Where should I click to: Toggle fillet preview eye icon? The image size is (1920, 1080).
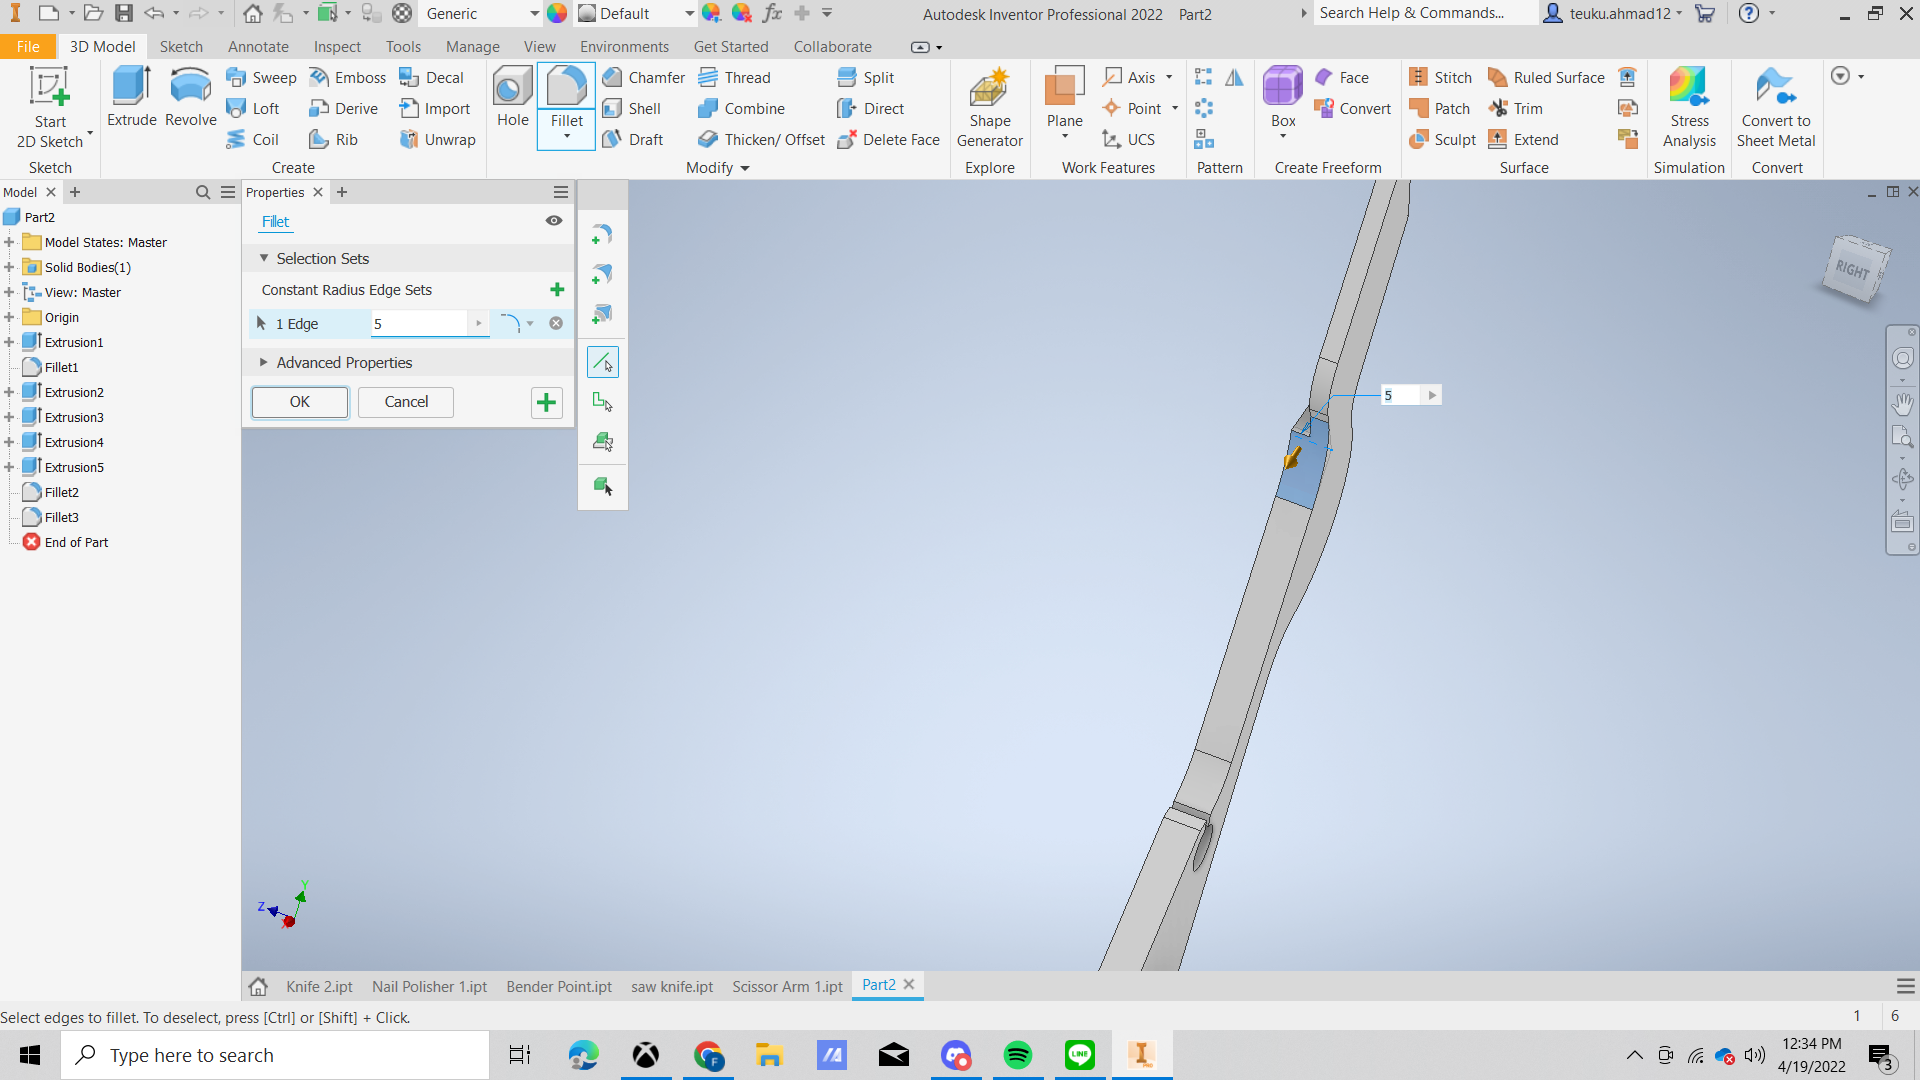pyautogui.click(x=553, y=221)
